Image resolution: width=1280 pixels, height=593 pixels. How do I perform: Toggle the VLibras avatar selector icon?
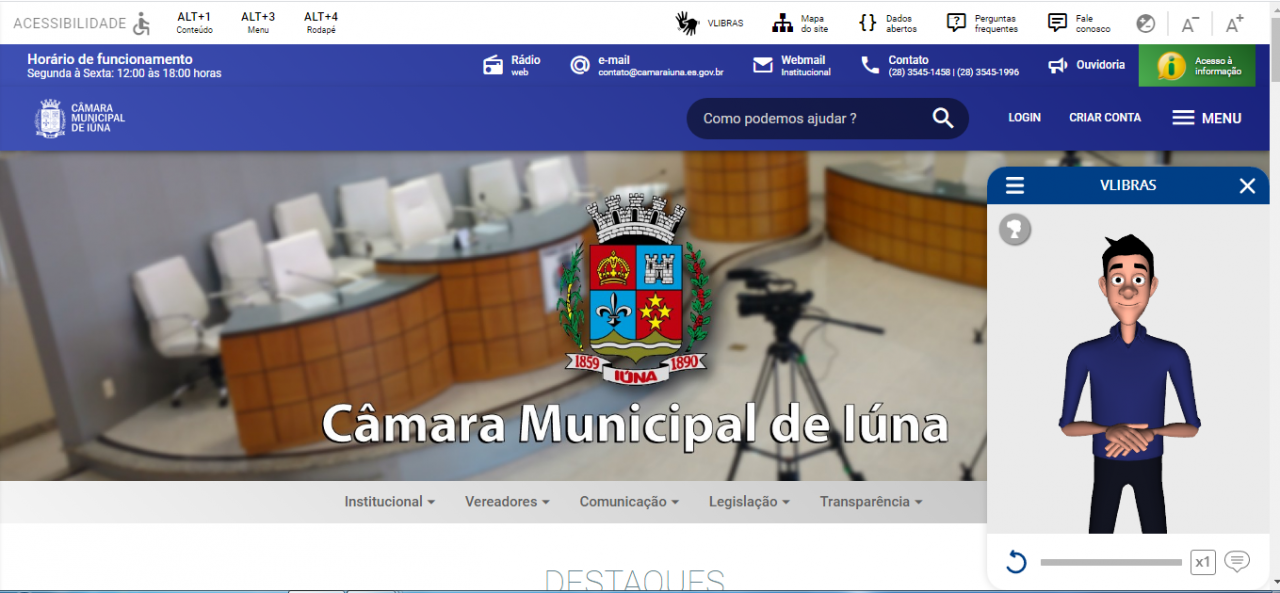click(x=1015, y=230)
